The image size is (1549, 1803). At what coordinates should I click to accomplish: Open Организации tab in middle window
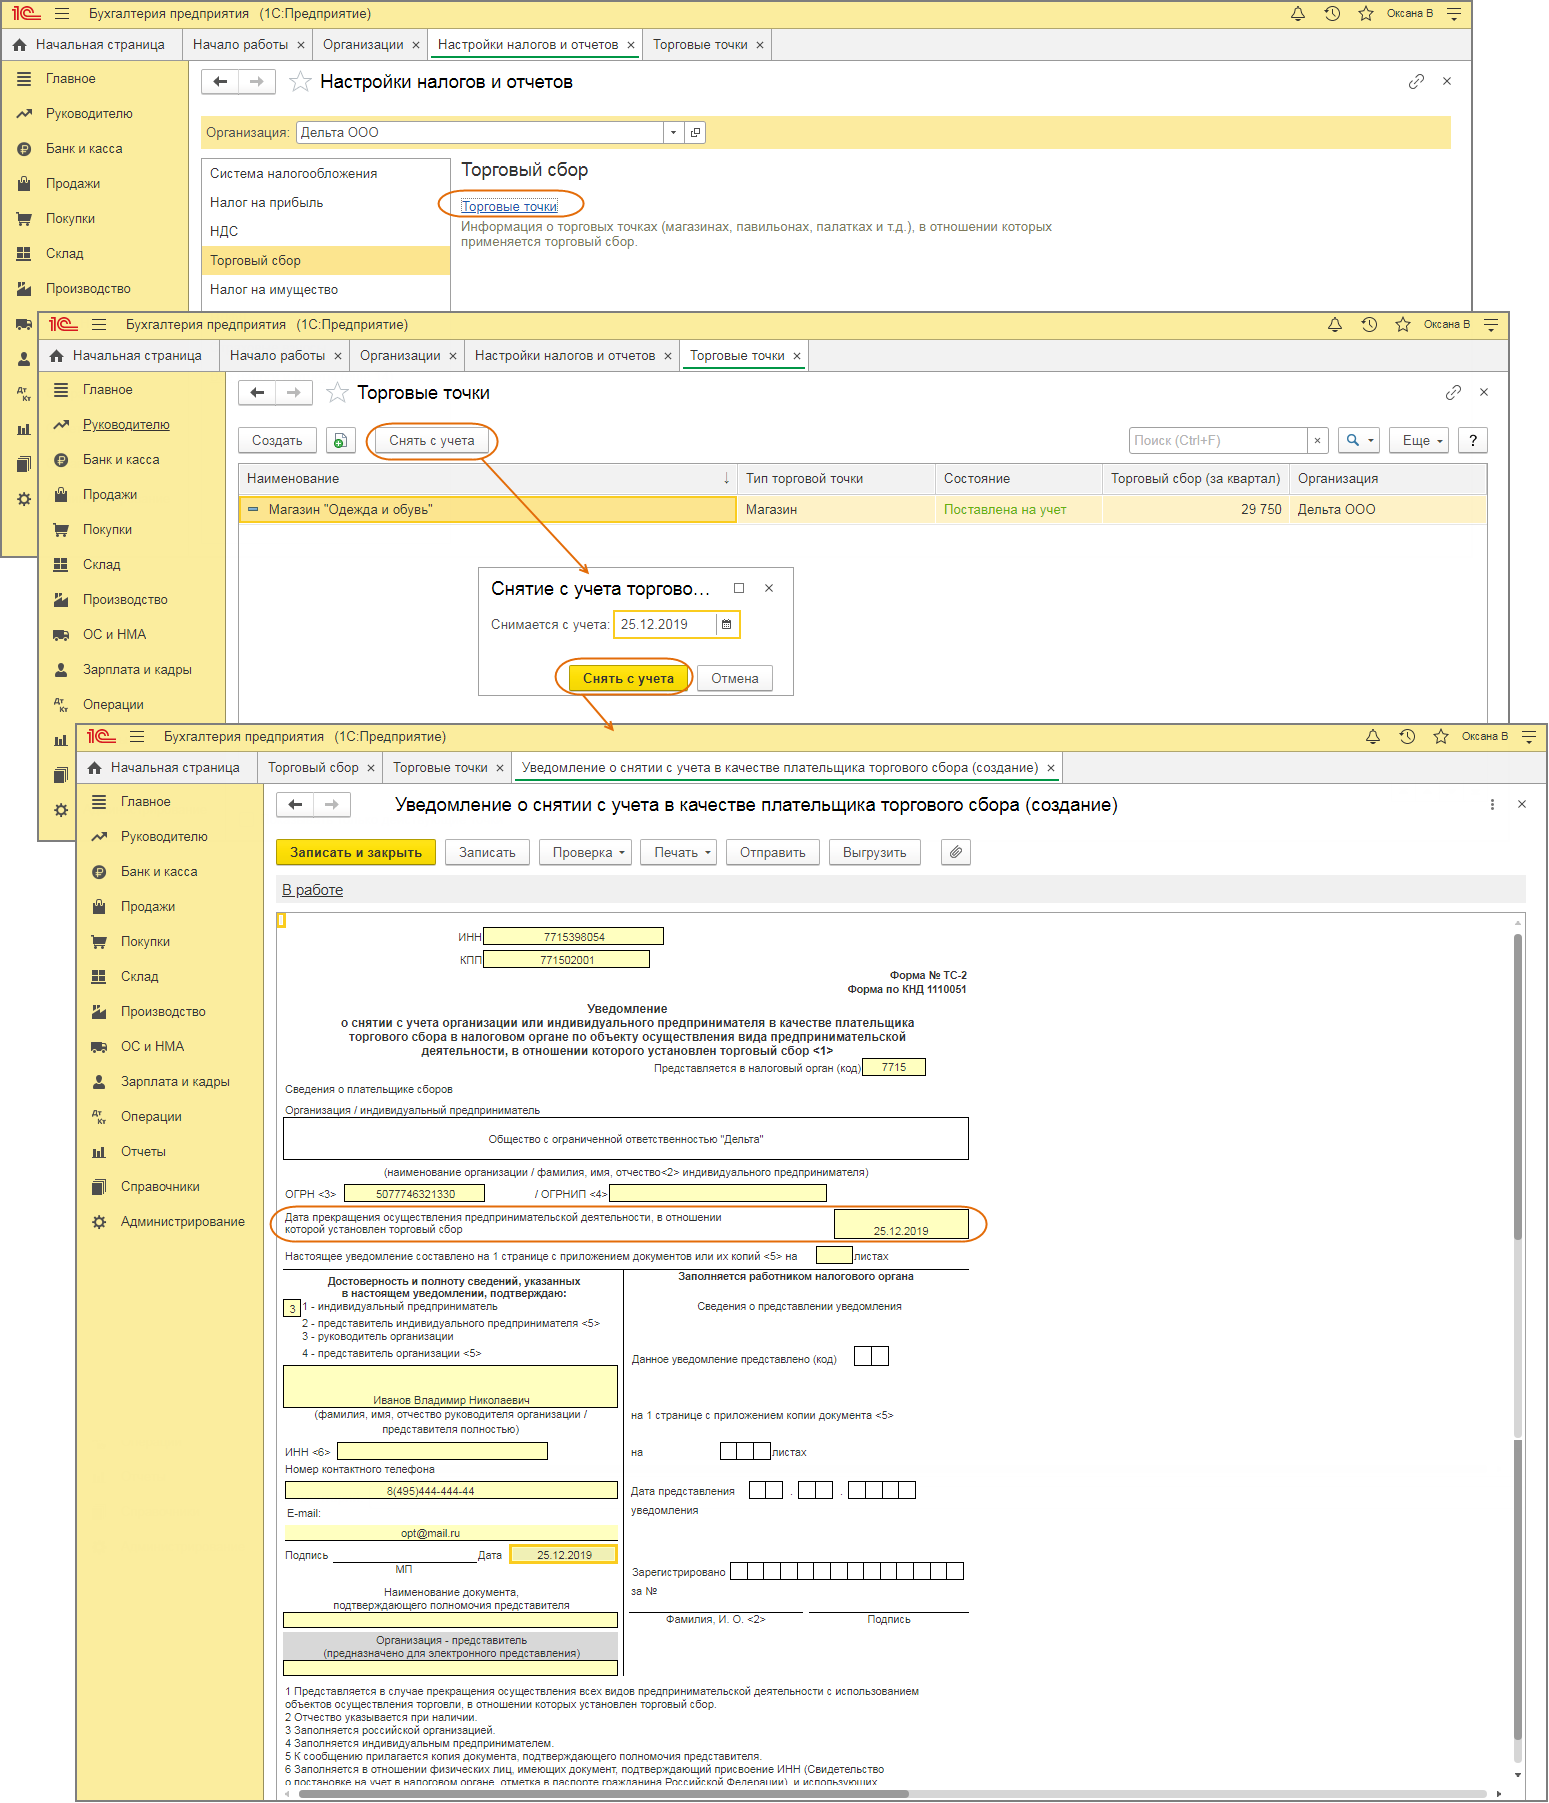pos(400,355)
